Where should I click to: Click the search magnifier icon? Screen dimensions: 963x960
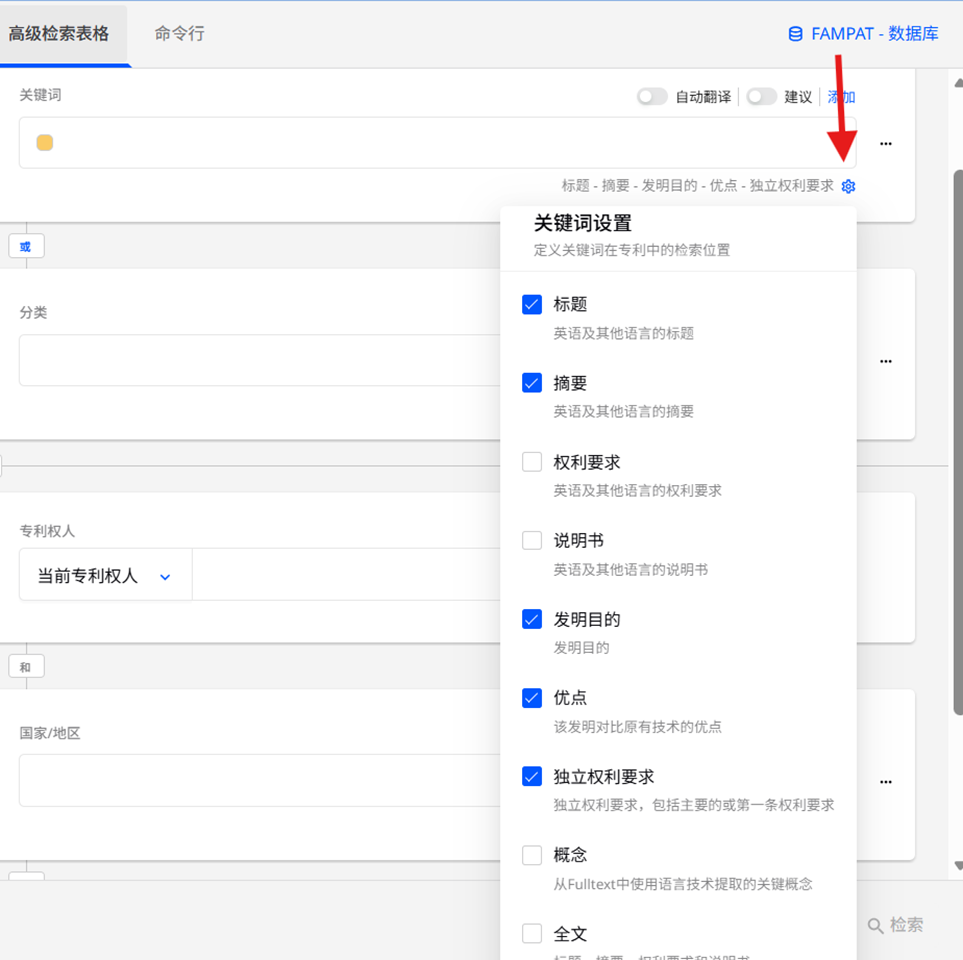[x=875, y=926]
